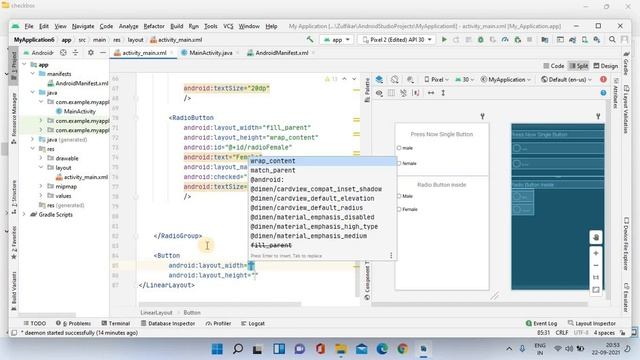Open the Terminal tool window
This screenshot has height=360, width=640.
point(116,323)
